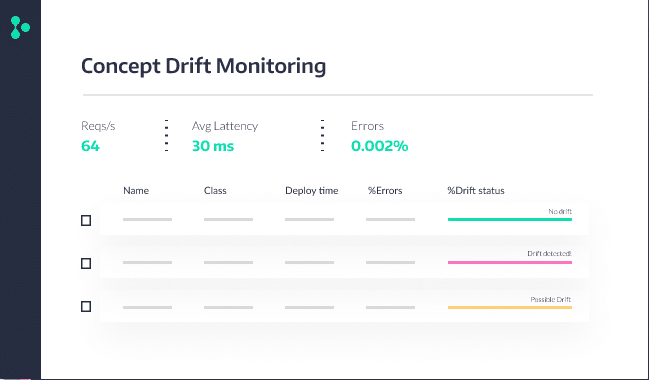Viewport: 649px width, 380px height.
Task: Click the %Errors column header
Action: click(x=385, y=190)
